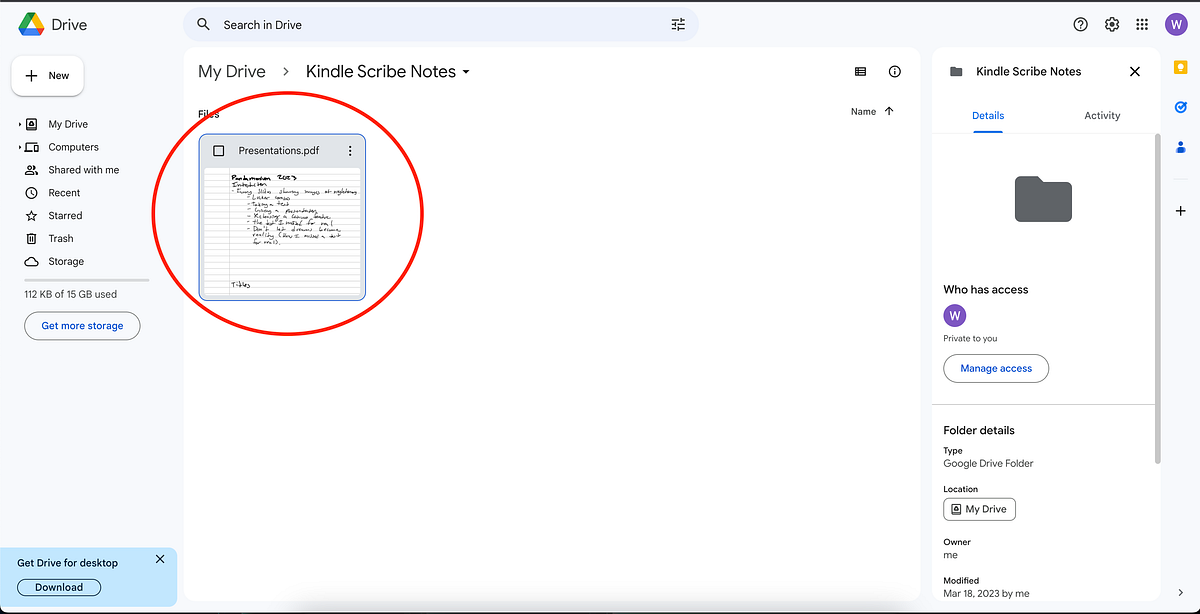Open the Google apps grid

point(1142,24)
